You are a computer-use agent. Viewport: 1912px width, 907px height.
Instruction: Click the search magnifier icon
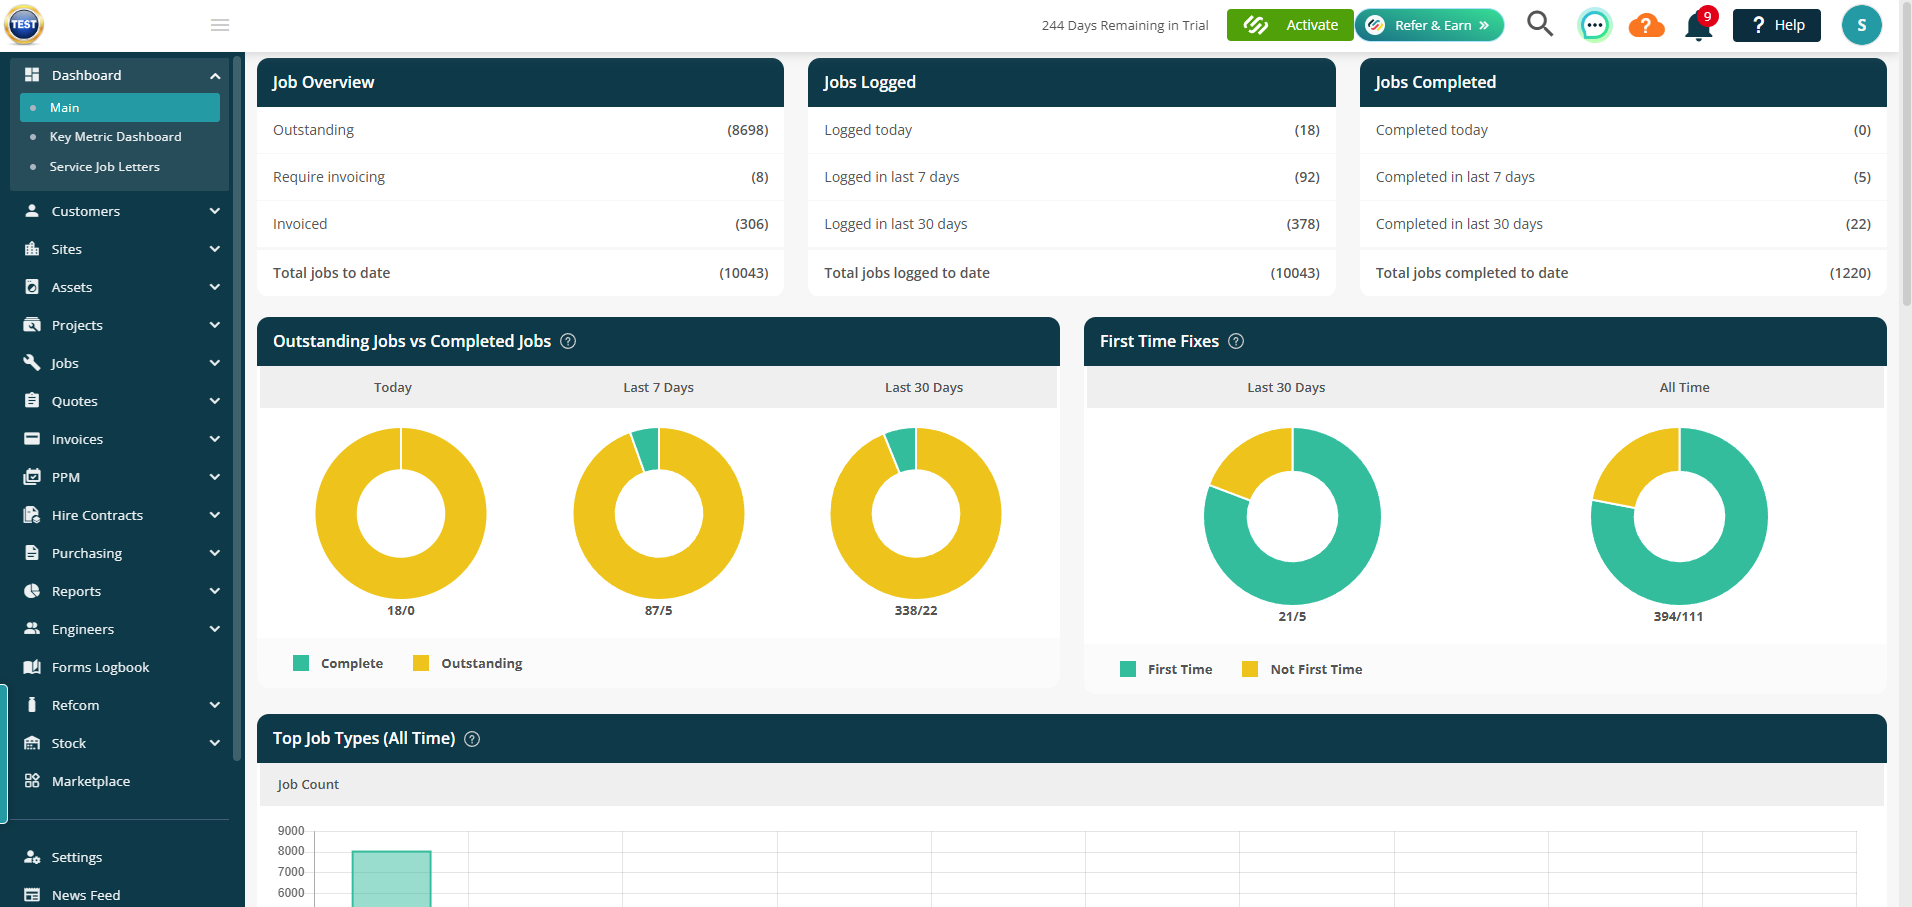(x=1540, y=24)
